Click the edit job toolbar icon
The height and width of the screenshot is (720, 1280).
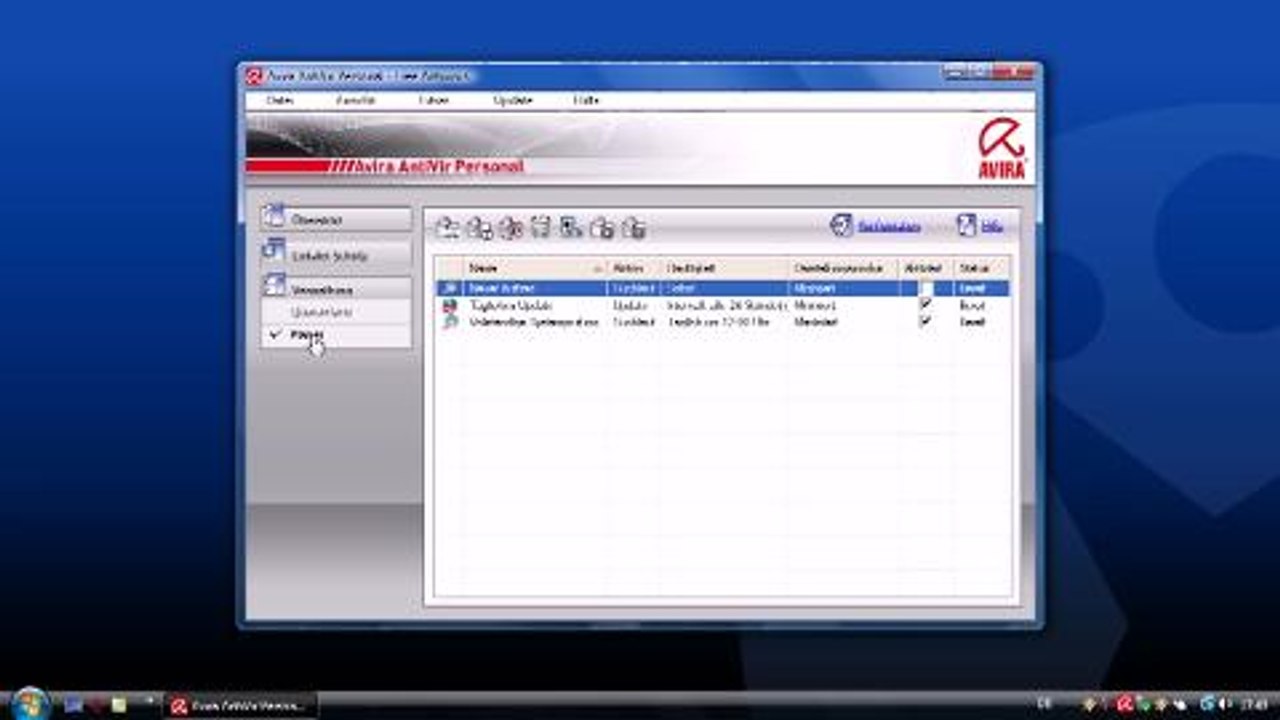tap(510, 228)
